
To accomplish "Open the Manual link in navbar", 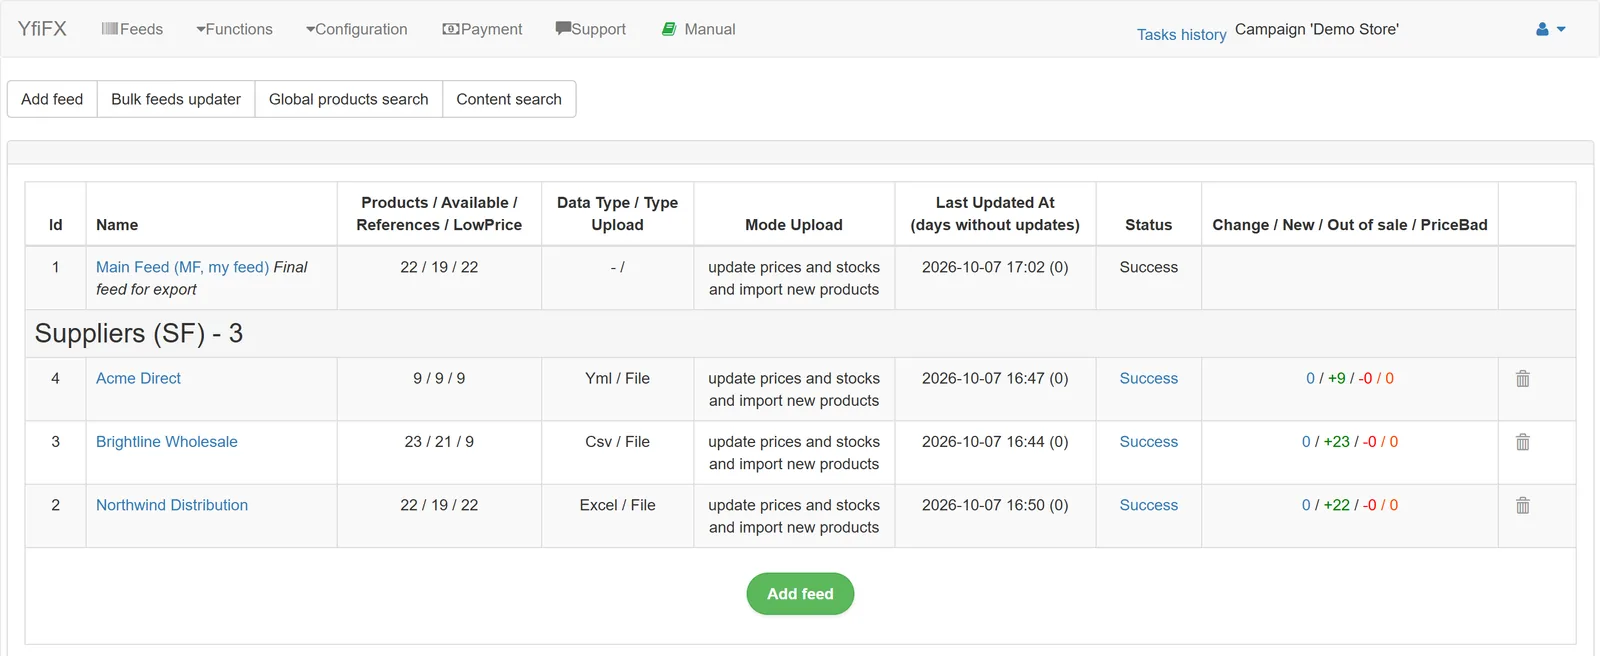I will click(x=699, y=29).
